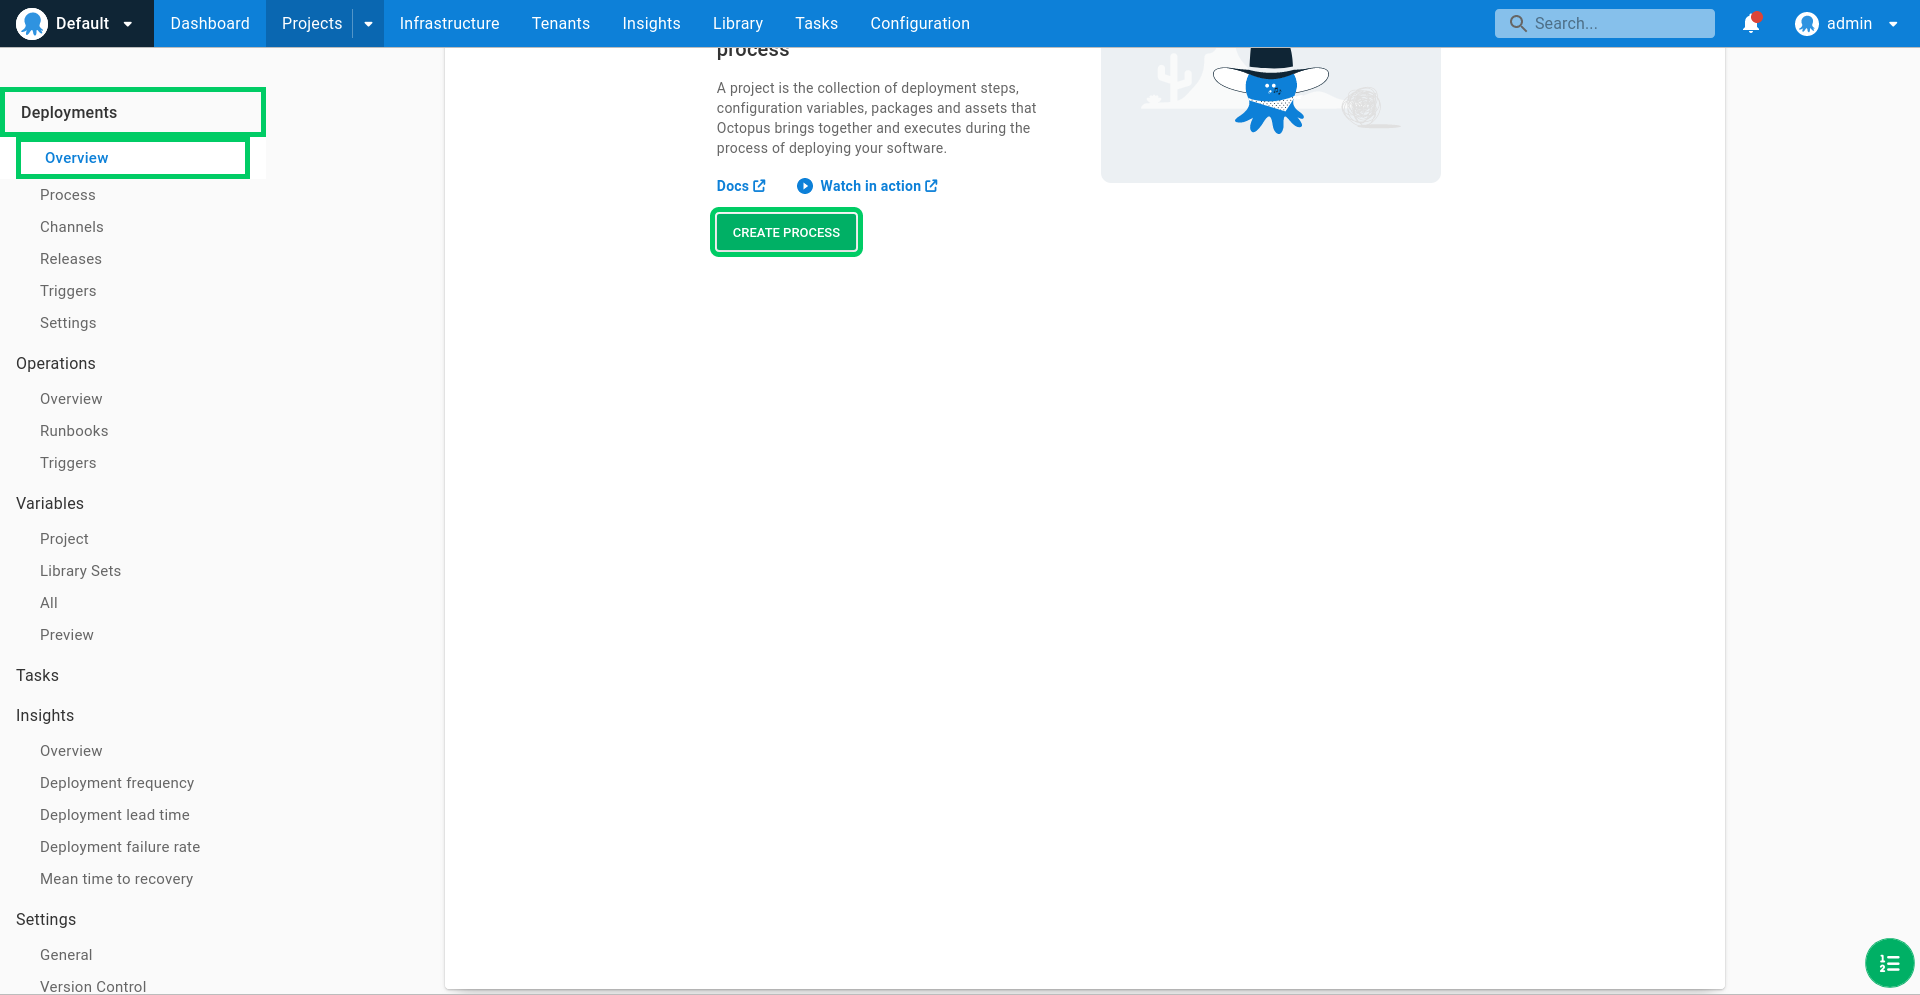Open Library Sets in the sidebar
Viewport: 1920px width, 995px height.
tap(80, 571)
